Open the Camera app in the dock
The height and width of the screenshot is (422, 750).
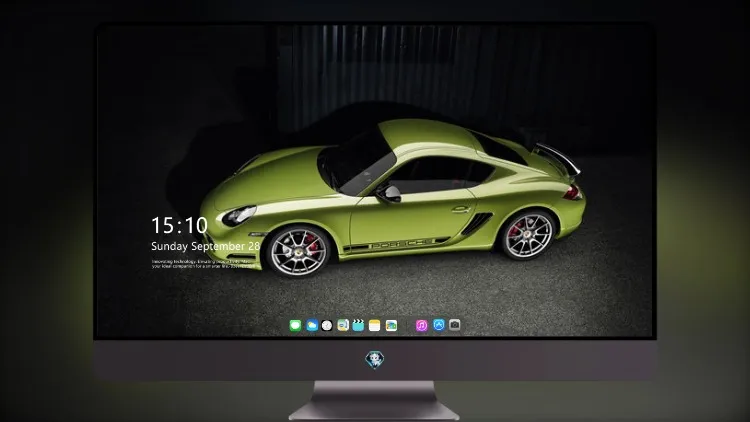(454, 325)
